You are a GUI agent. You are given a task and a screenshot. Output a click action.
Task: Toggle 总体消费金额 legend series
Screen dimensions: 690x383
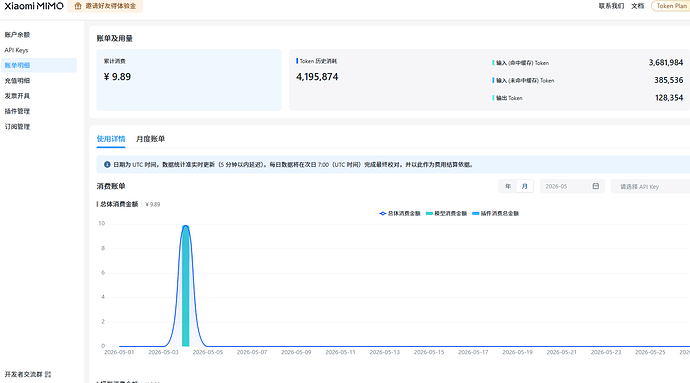coord(400,214)
